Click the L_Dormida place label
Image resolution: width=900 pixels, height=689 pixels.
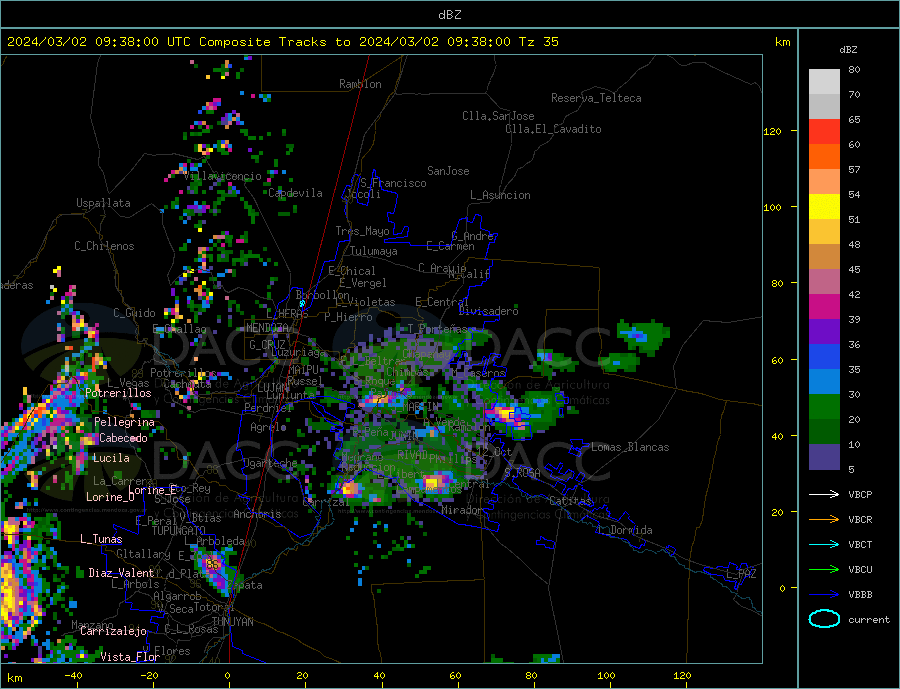626,530
